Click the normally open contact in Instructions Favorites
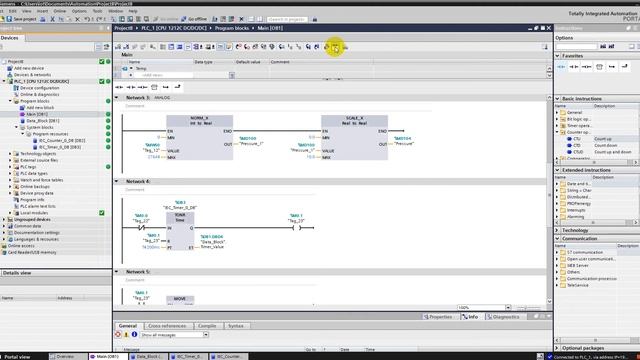The height and width of the screenshot is (360, 640). (561, 67)
